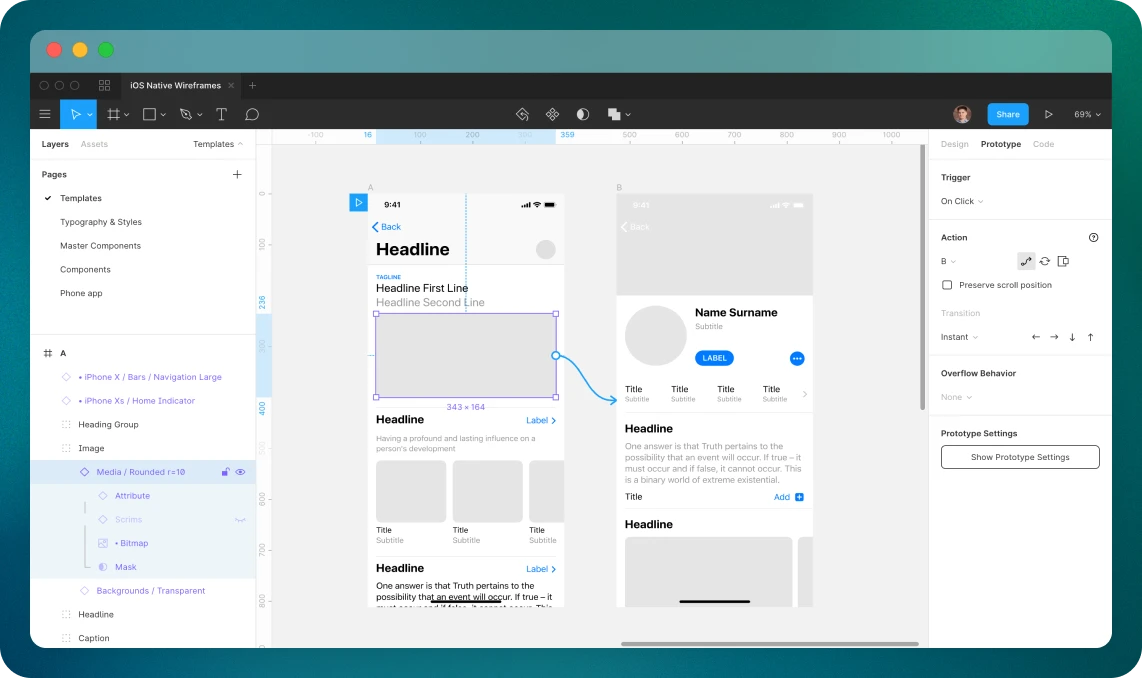The height and width of the screenshot is (678, 1142).
Task: Open the 69% zoom level dropdown
Action: [x=1087, y=114]
